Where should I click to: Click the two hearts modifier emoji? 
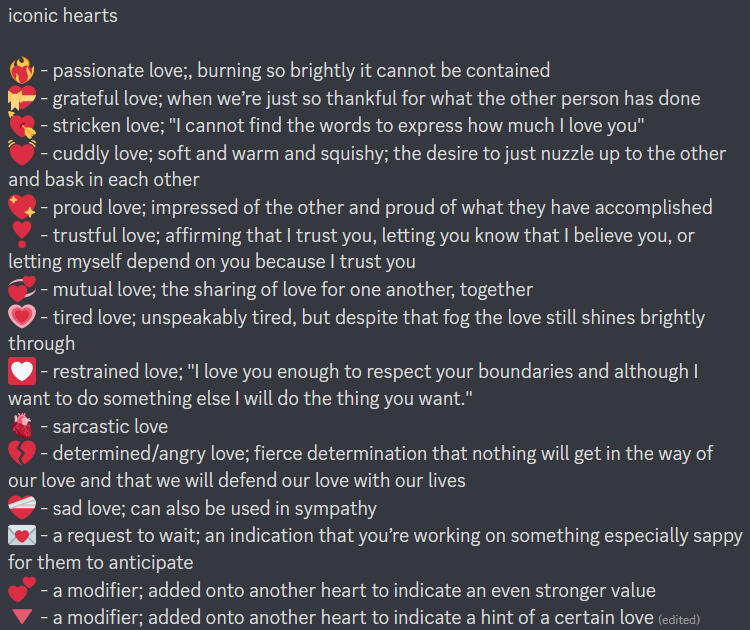pyautogui.click(x=22, y=590)
